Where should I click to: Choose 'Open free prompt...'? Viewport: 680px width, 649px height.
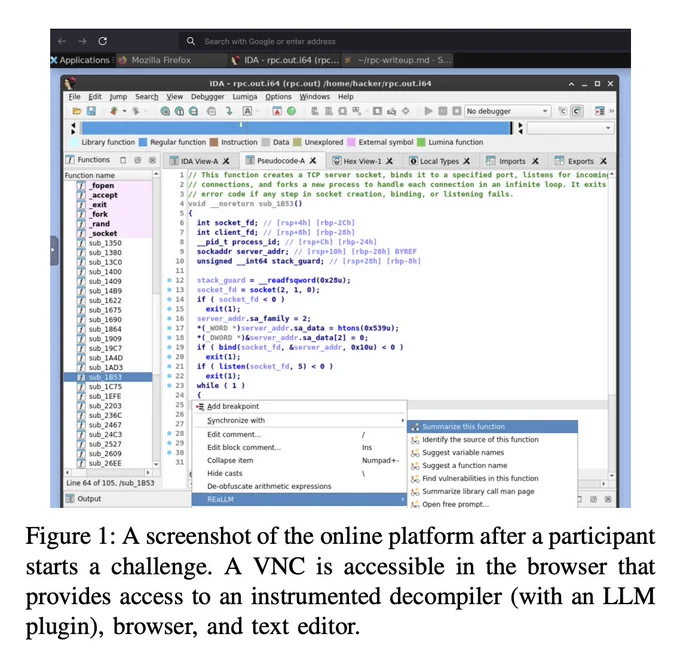point(493,505)
